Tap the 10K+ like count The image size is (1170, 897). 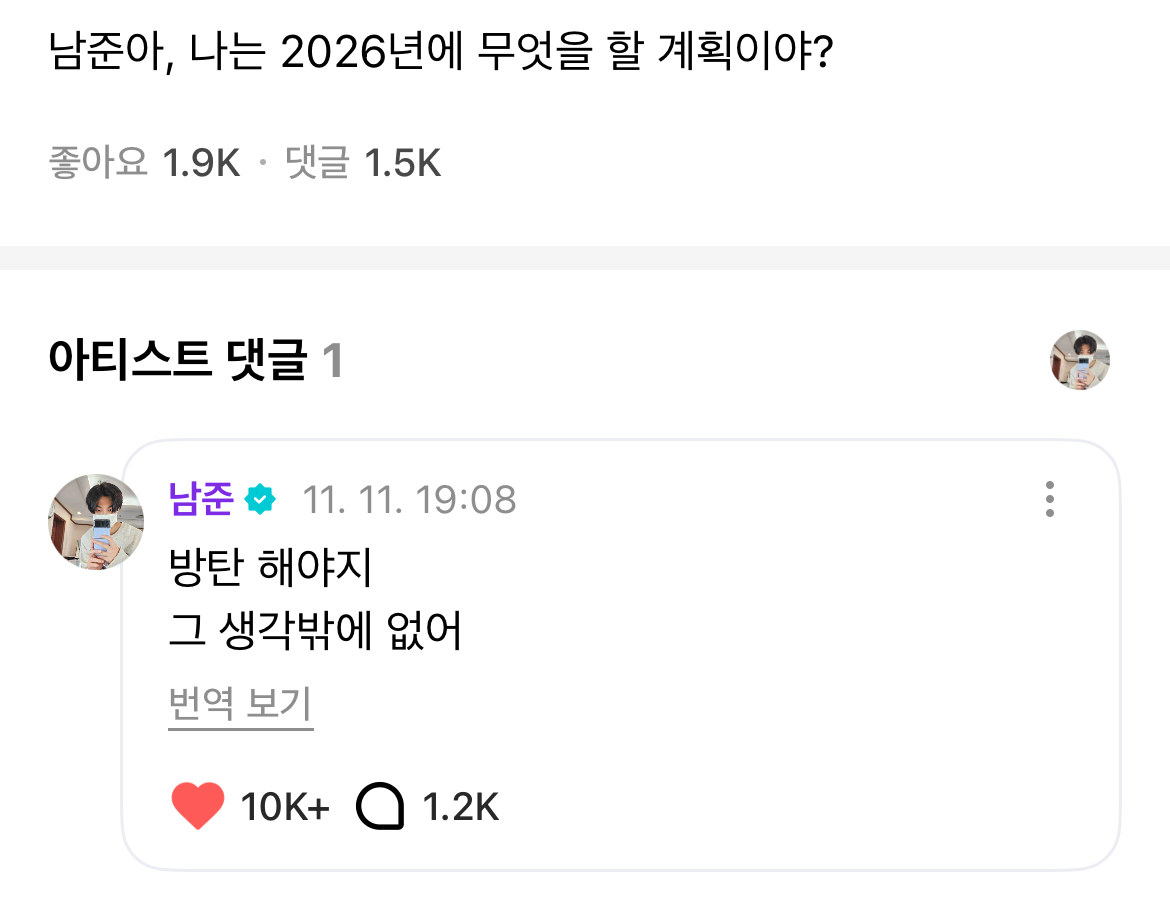tap(285, 806)
